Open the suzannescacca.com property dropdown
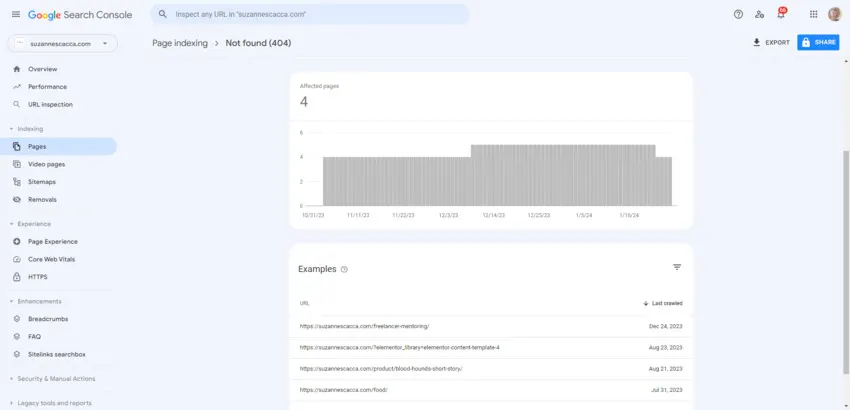The height and width of the screenshot is (410, 850). (x=62, y=43)
